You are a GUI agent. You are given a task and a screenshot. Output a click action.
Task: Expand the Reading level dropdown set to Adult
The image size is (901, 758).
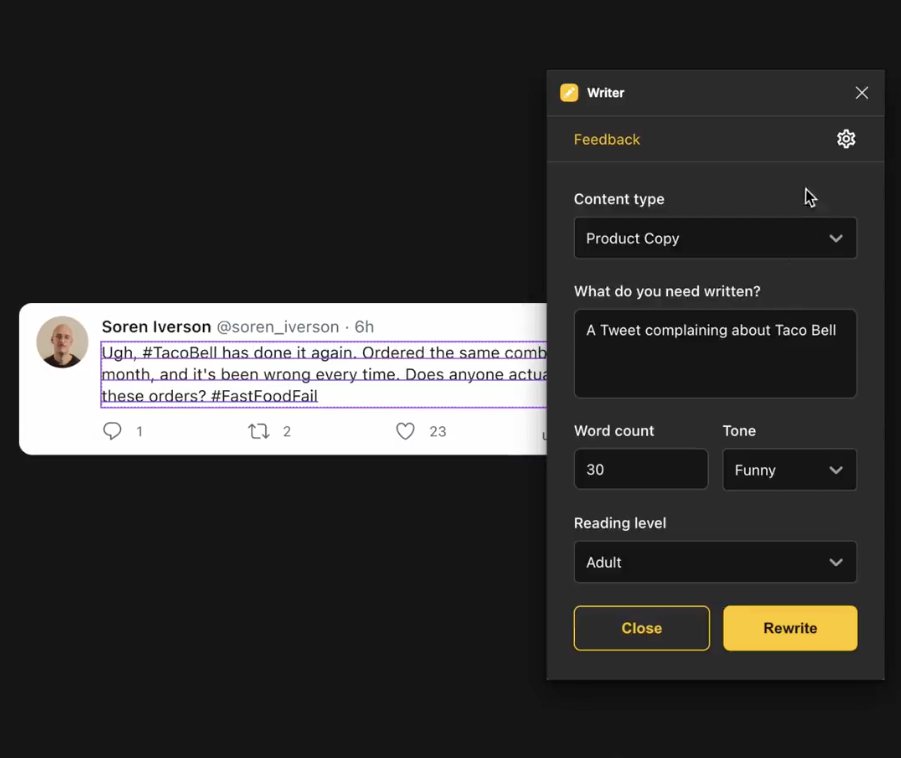tap(715, 562)
